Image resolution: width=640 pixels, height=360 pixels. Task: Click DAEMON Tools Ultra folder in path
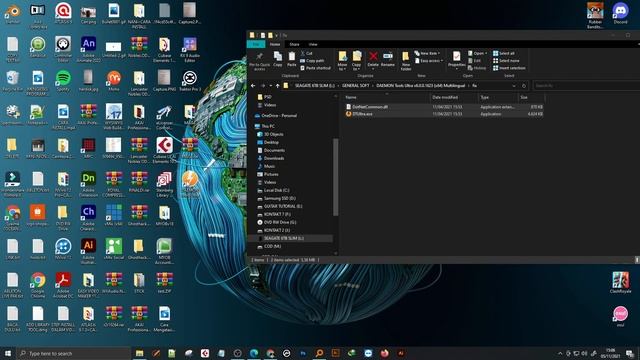(420, 86)
